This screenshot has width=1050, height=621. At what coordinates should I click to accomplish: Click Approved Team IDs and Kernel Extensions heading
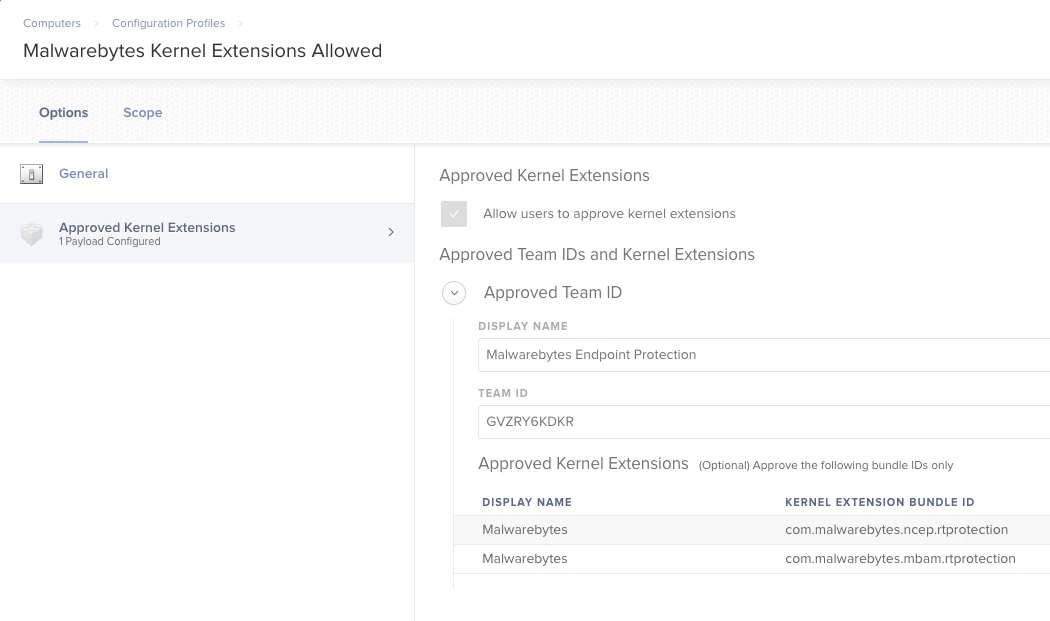pos(597,255)
